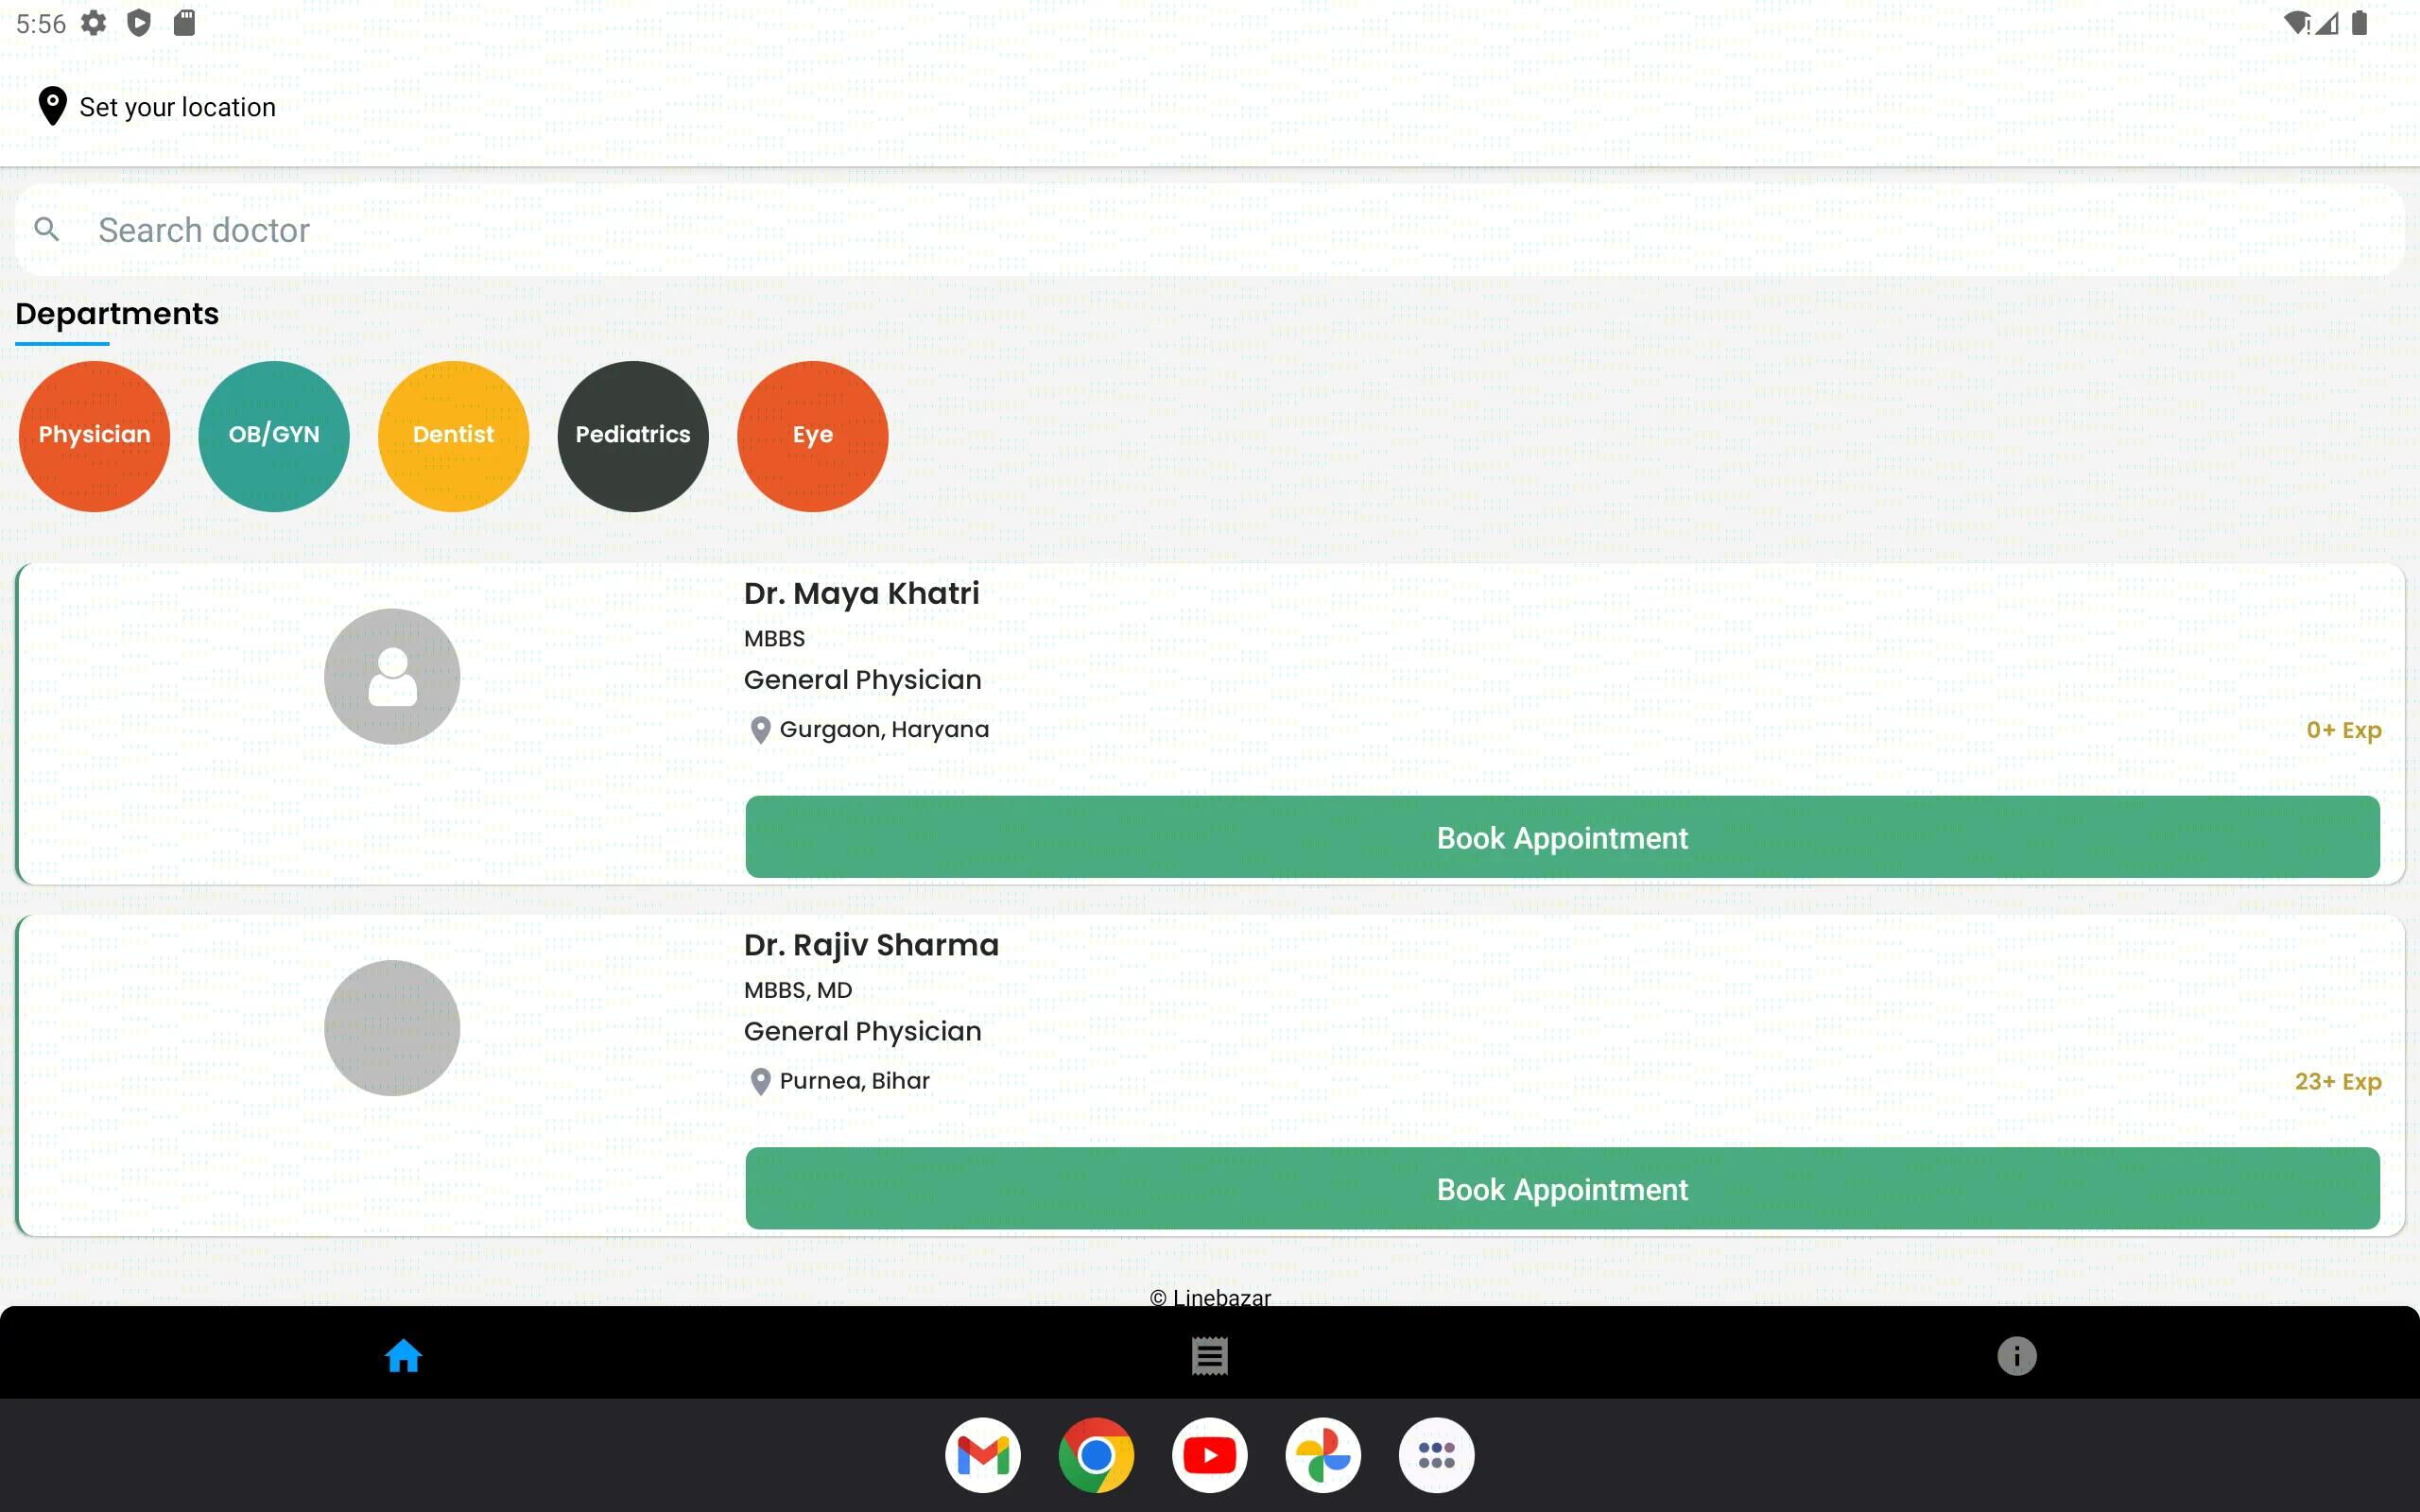
Task: Tap the search magnifier icon
Action: [x=46, y=229]
